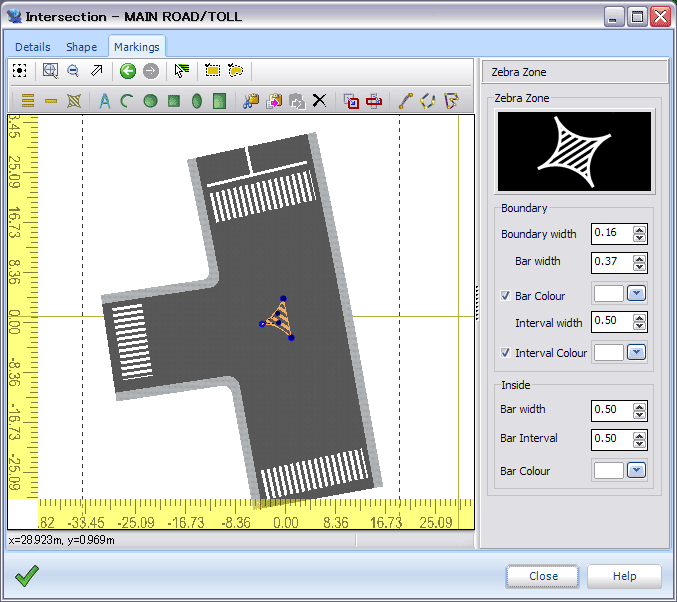
Task: Toggle the Interval Colour checkbox
Action: point(506,353)
